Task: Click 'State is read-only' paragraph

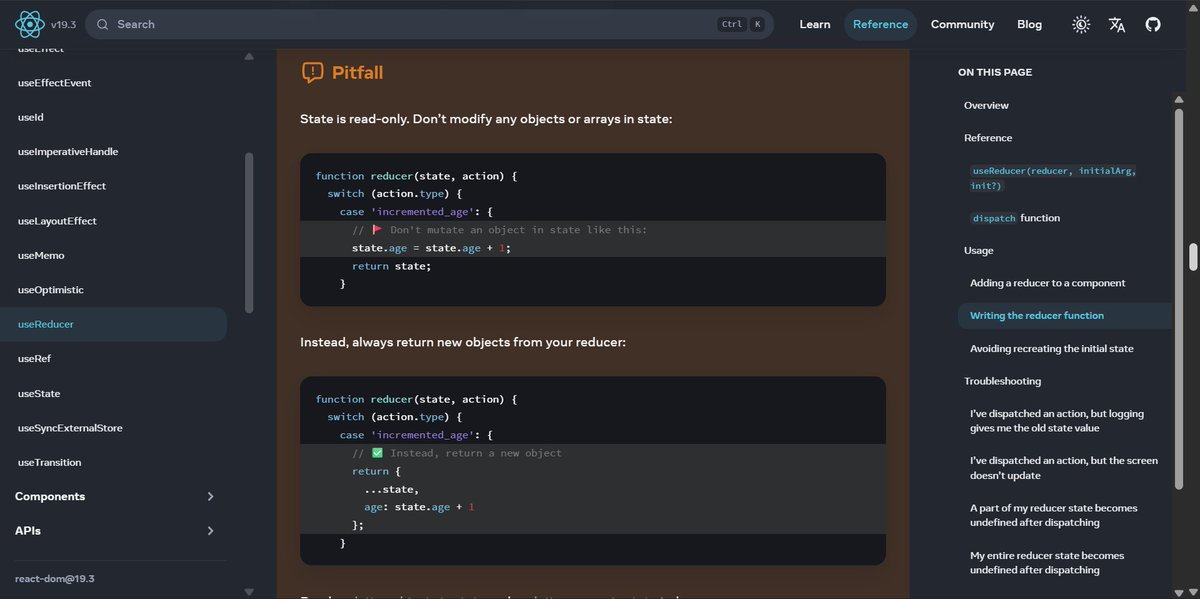Action: click(486, 119)
